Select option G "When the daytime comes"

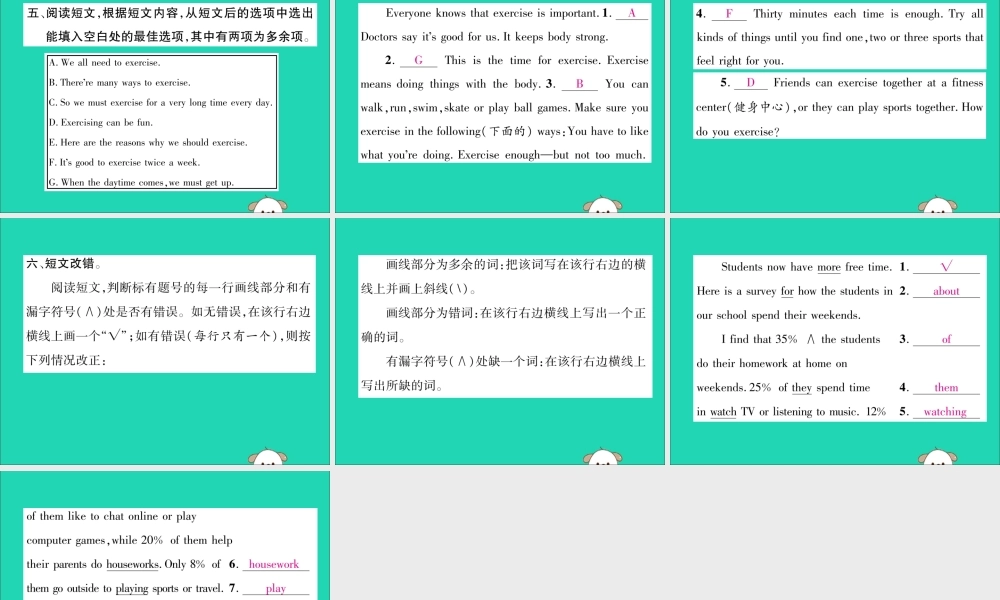(x=141, y=182)
